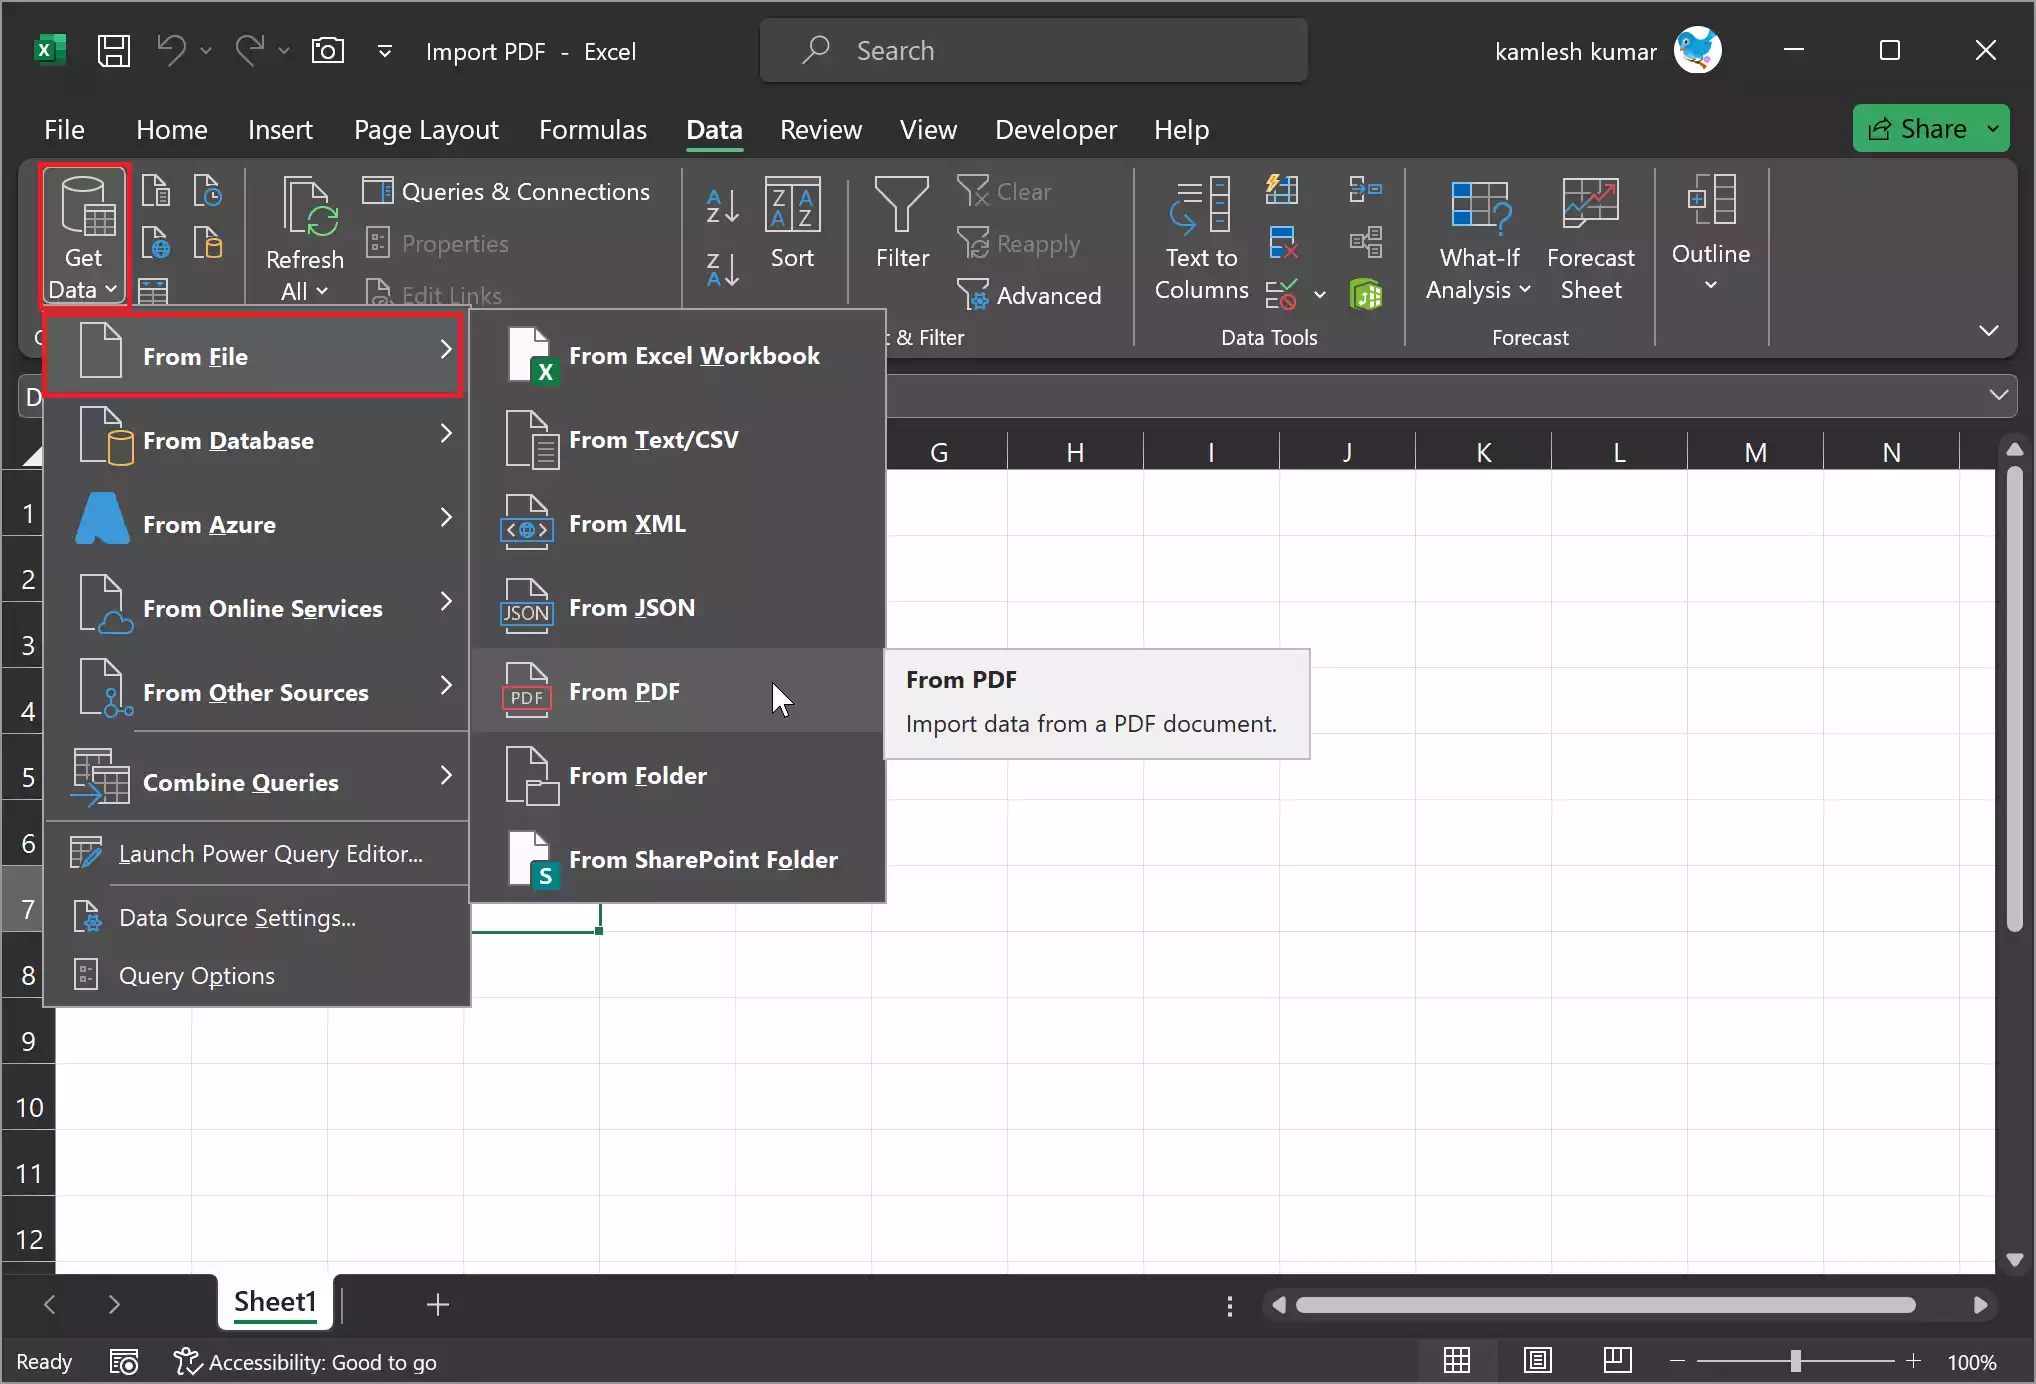Viewport: 2036px width, 1384px height.
Task: Click the From Table/Range ribbon icon
Action: 153,291
